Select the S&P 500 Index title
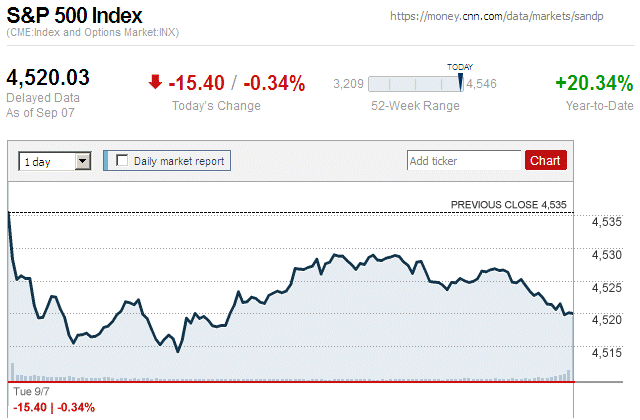Viewport: 640px width, 420px height. coord(74,16)
